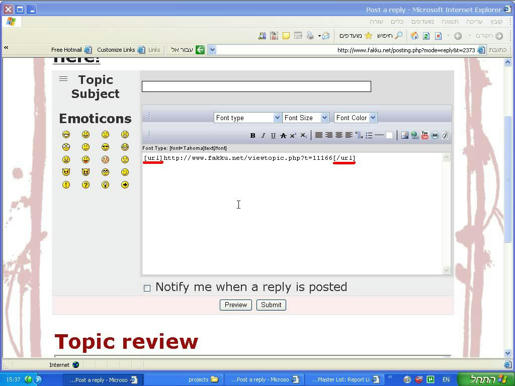Open the תצוגה (View) menu
515x386 pixels.
[450, 22]
